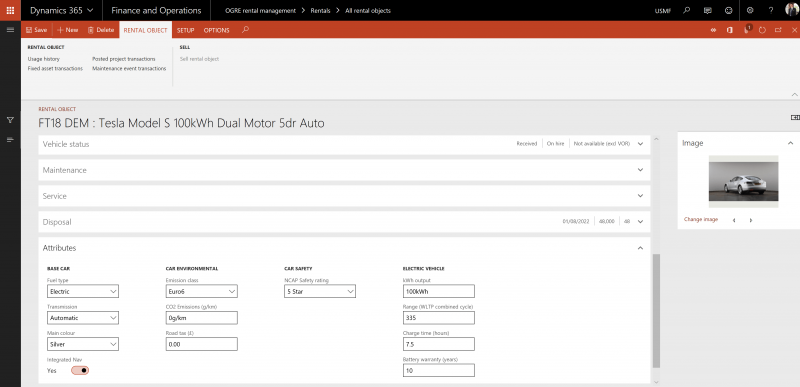Click the Power Apps connector icon
Viewport: 800px width, 387px height.
coord(713,30)
